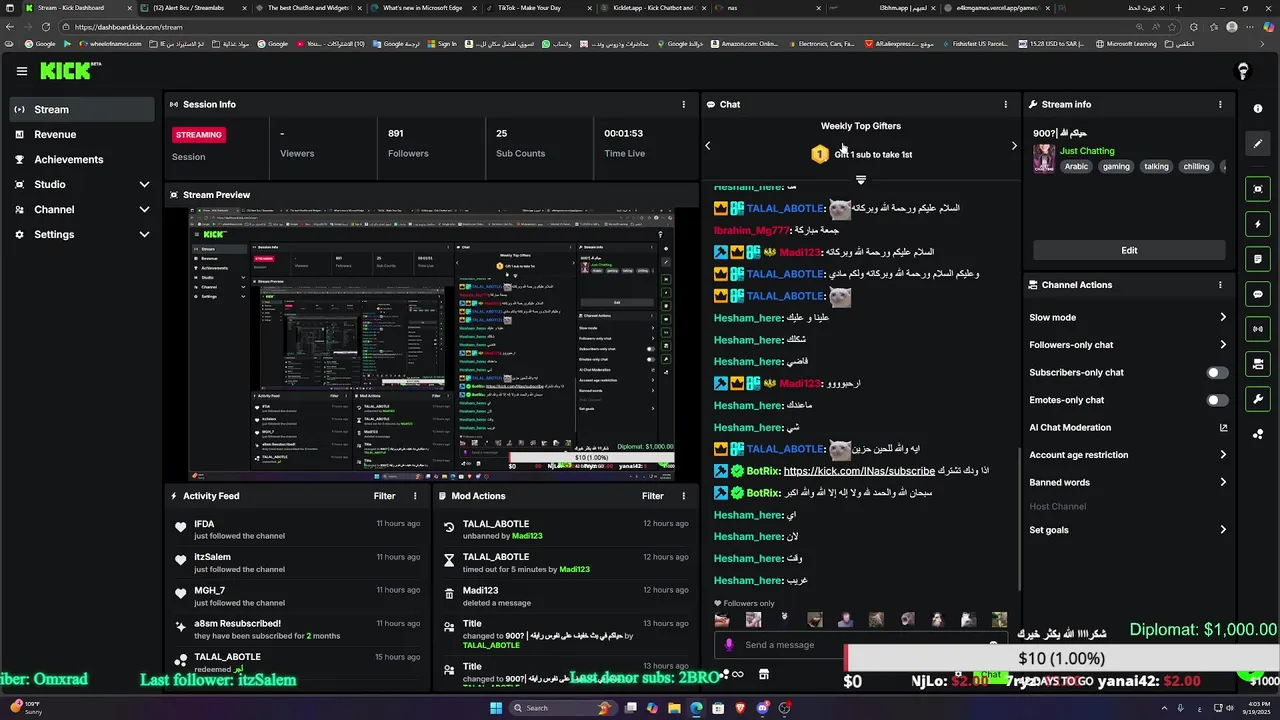
Task: Expand the Studio sidebar section
Action: click(x=83, y=185)
